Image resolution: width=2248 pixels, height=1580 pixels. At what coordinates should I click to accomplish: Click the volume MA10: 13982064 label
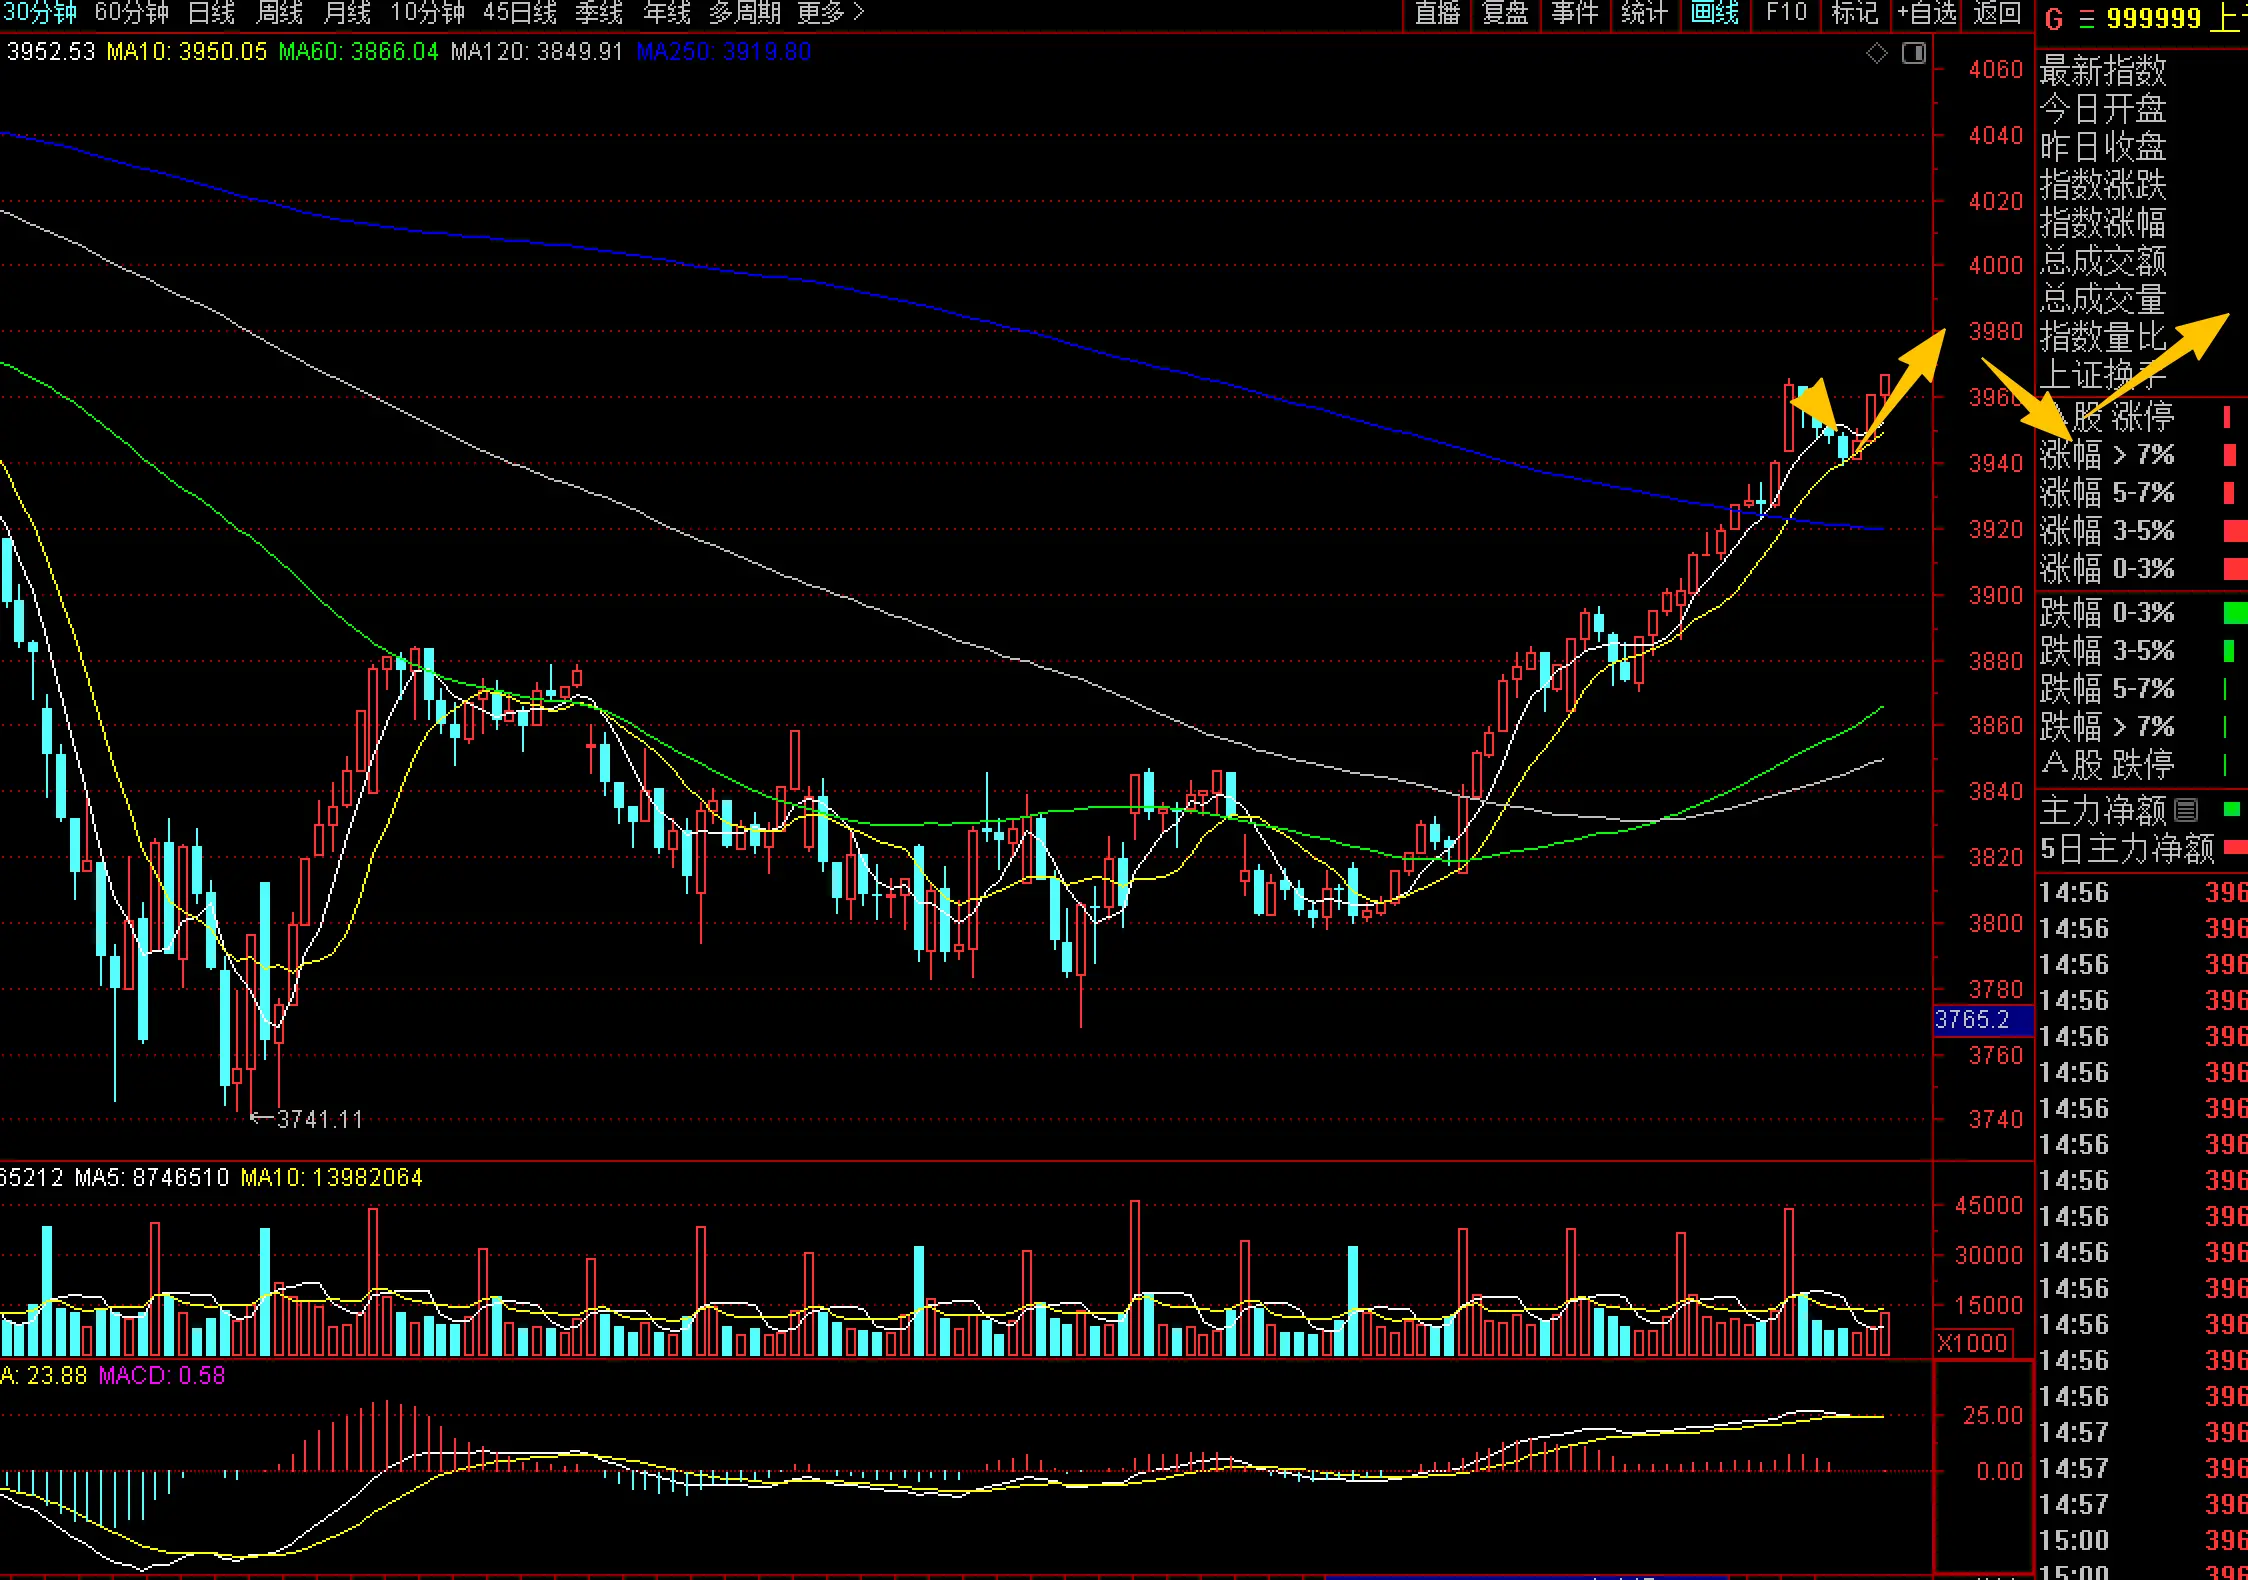[332, 1178]
